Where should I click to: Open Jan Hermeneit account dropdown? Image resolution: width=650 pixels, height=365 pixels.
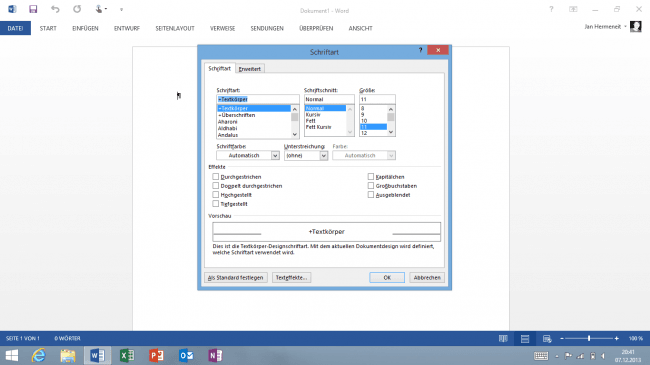pos(626,27)
